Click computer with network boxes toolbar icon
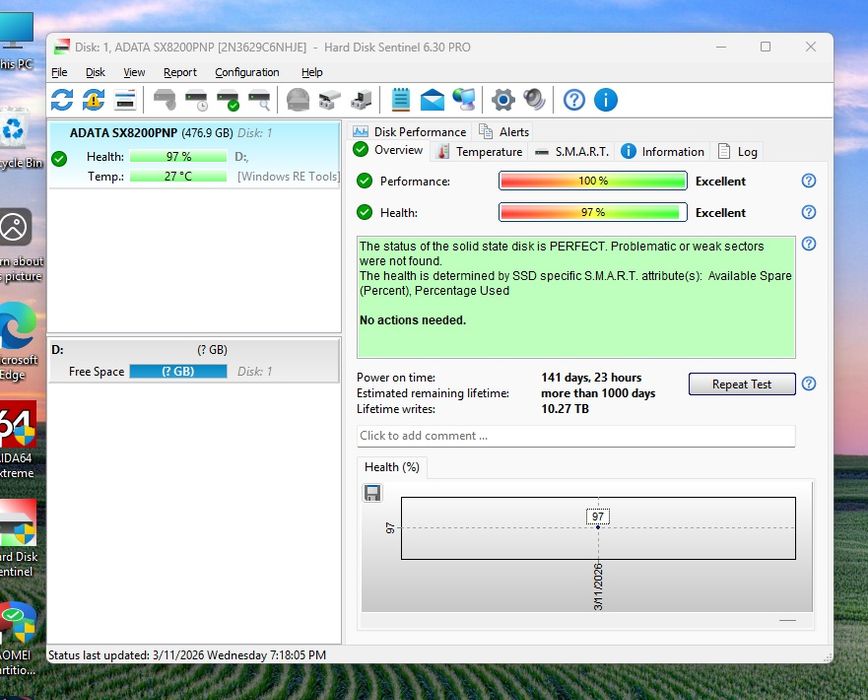The height and width of the screenshot is (700, 868). pyautogui.click(x=361, y=100)
